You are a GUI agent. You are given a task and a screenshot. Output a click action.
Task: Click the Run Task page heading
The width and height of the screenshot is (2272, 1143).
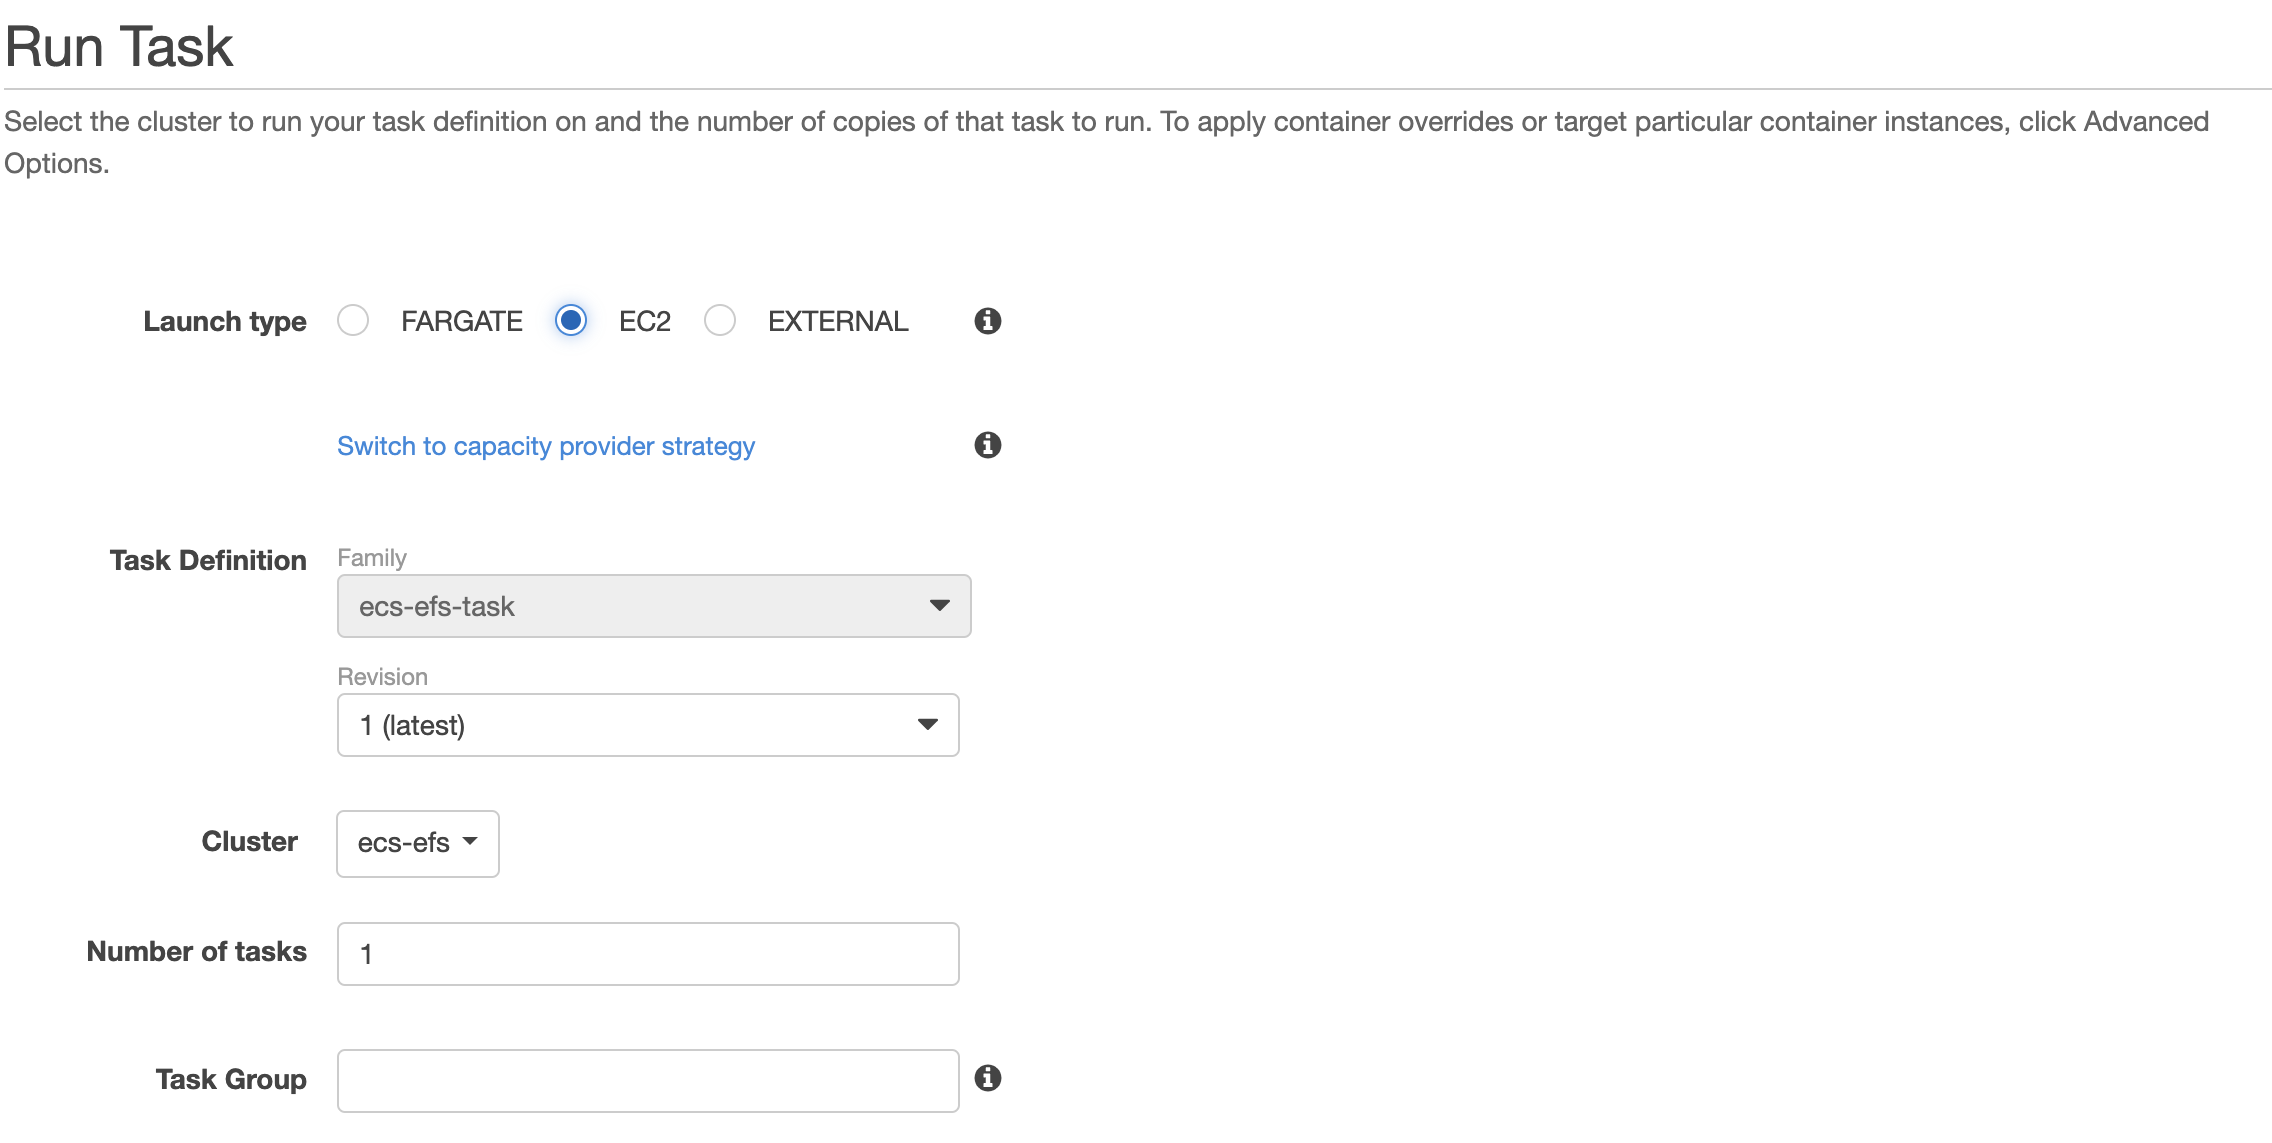(x=119, y=47)
